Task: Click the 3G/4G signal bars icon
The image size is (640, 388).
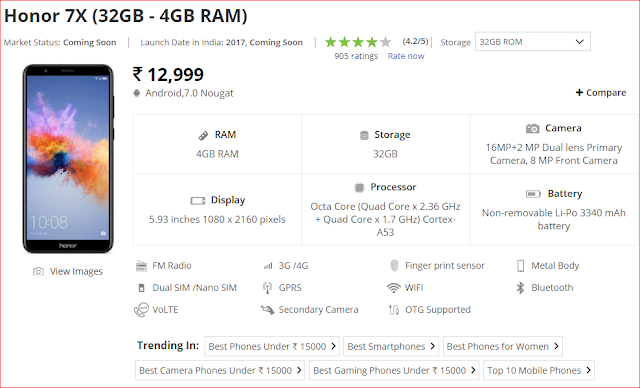Action: click(x=268, y=266)
